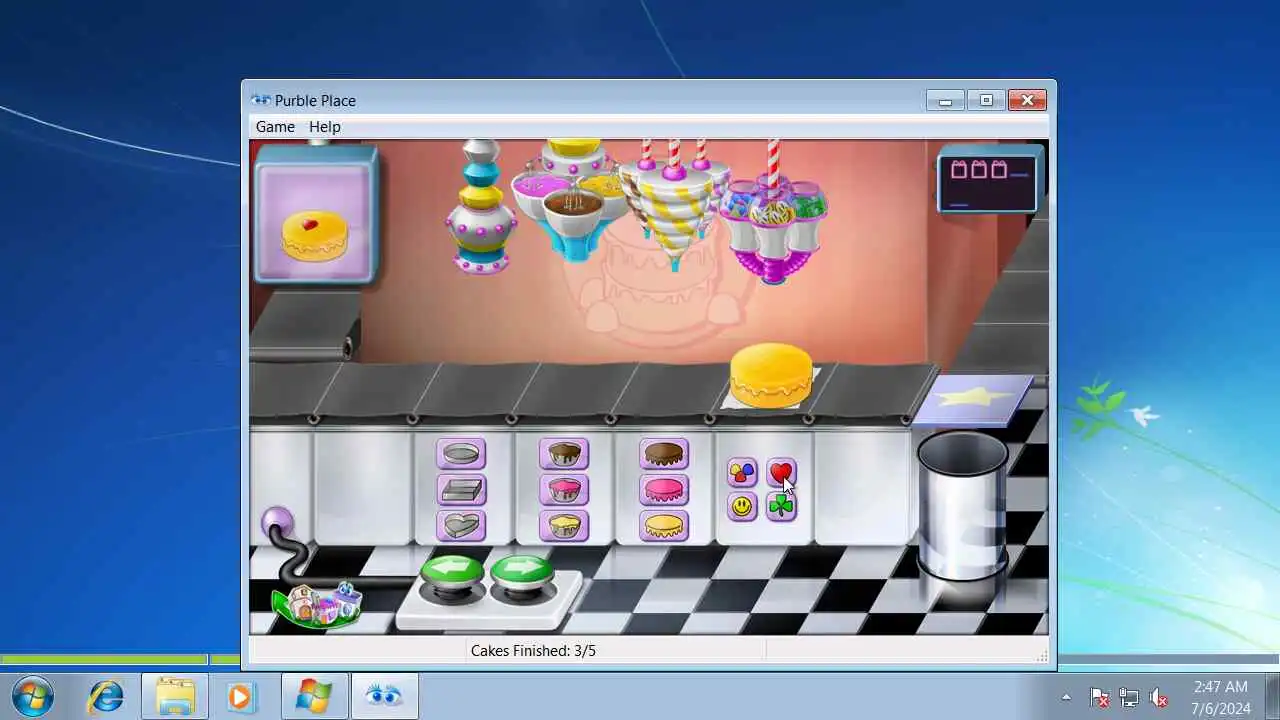Apply the pink icing button
Screen dimensions: 1280x720
664,490
